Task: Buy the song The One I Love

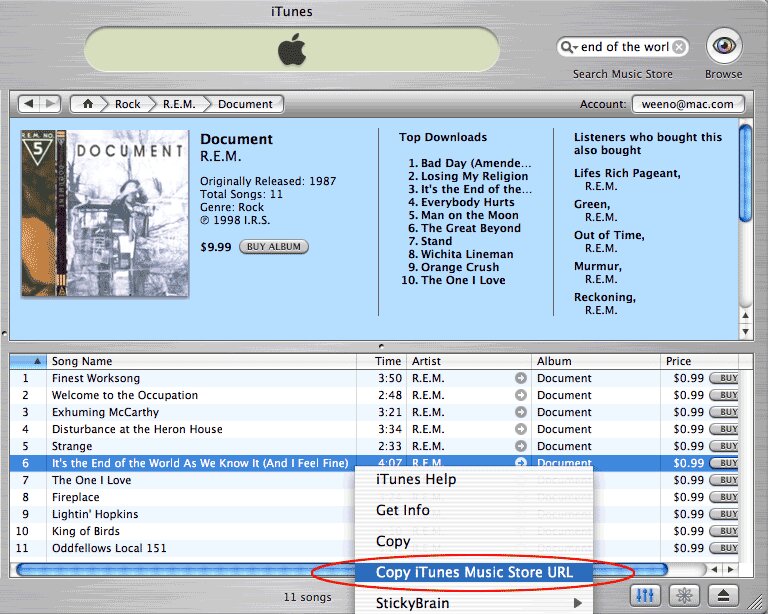Action: (725, 480)
